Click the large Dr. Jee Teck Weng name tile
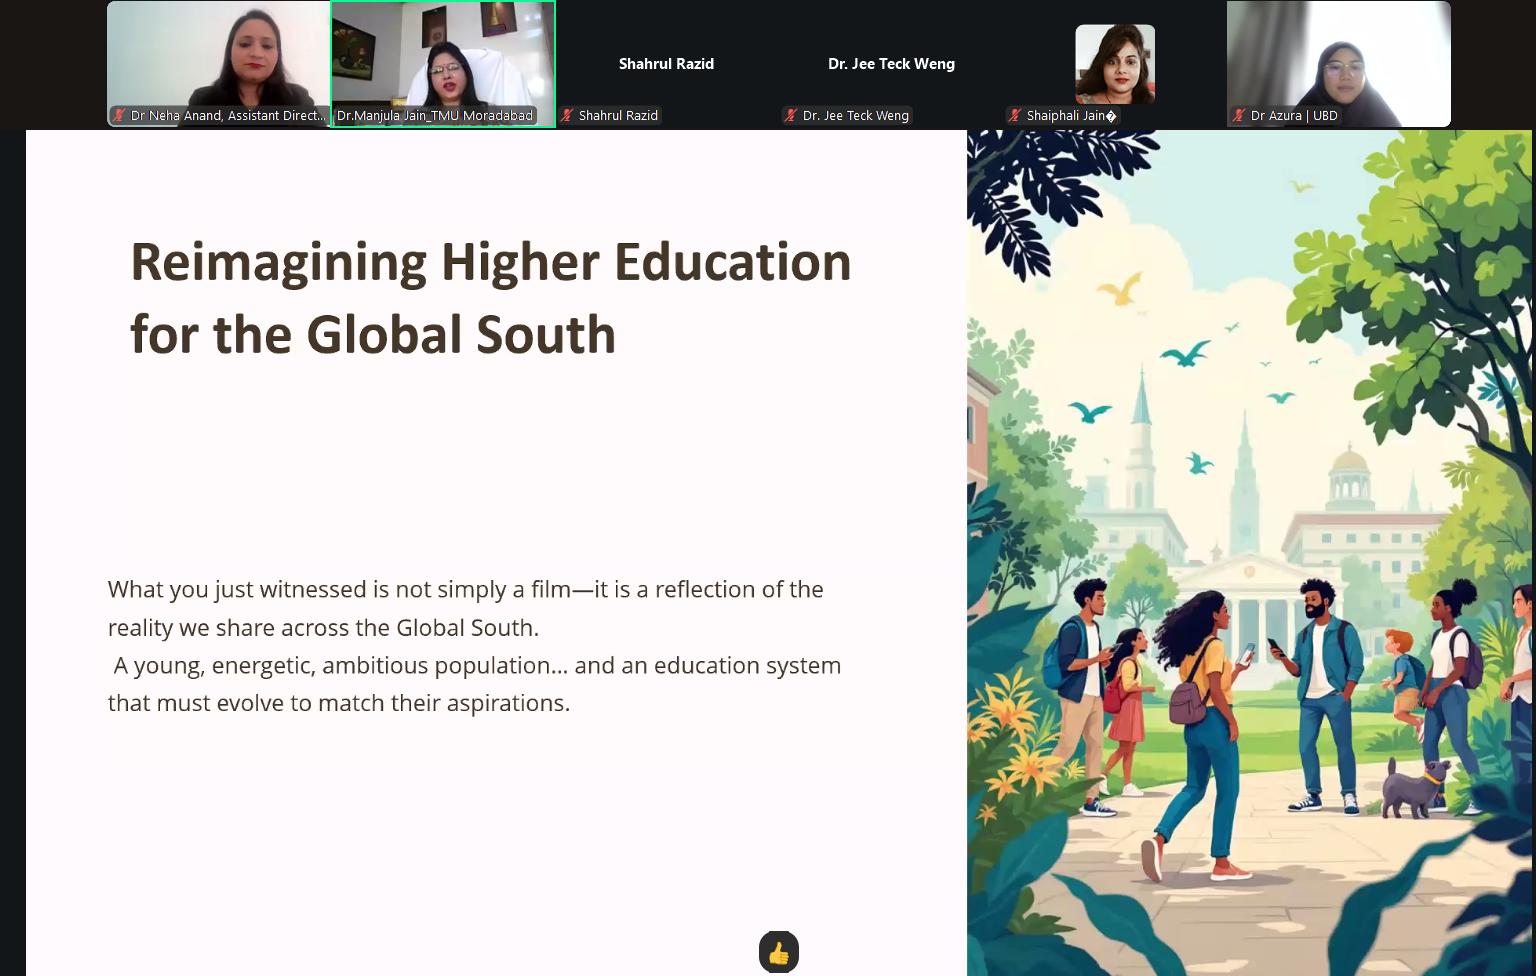 tap(891, 64)
